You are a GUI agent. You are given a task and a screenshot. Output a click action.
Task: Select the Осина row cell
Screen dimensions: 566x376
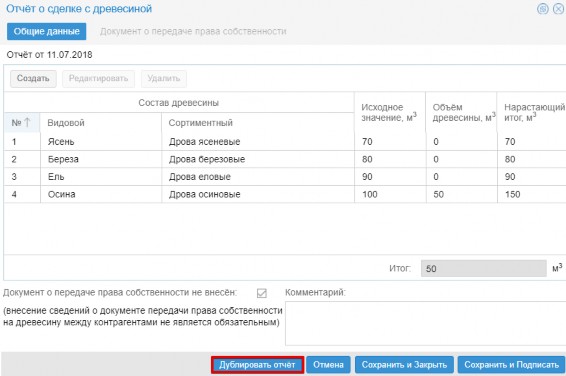(101, 194)
